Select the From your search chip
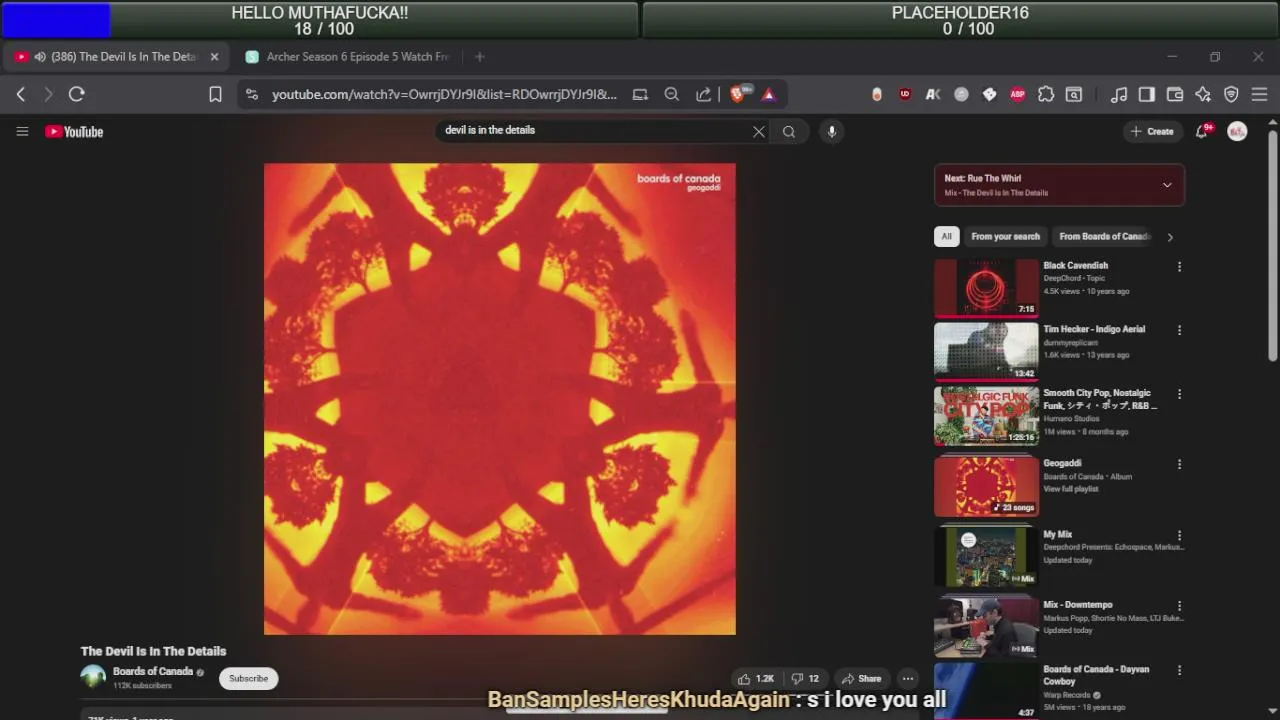Viewport: 1280px width, 720px height. [x=1005, y=236]
